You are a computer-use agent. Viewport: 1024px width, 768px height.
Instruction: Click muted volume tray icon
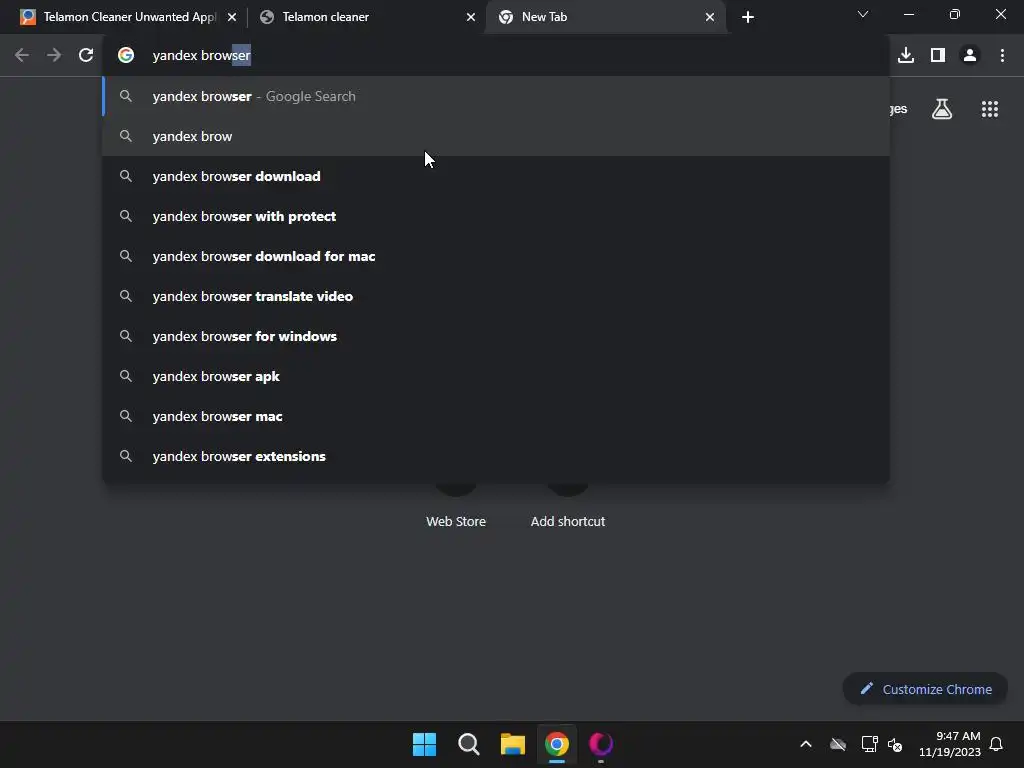tap(895, 744)
